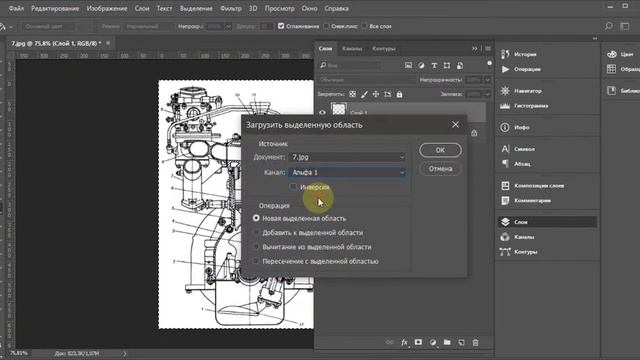The image size is (640, 360).
Task: Check the Инверсия checkbox
Action: pos(293,187)
